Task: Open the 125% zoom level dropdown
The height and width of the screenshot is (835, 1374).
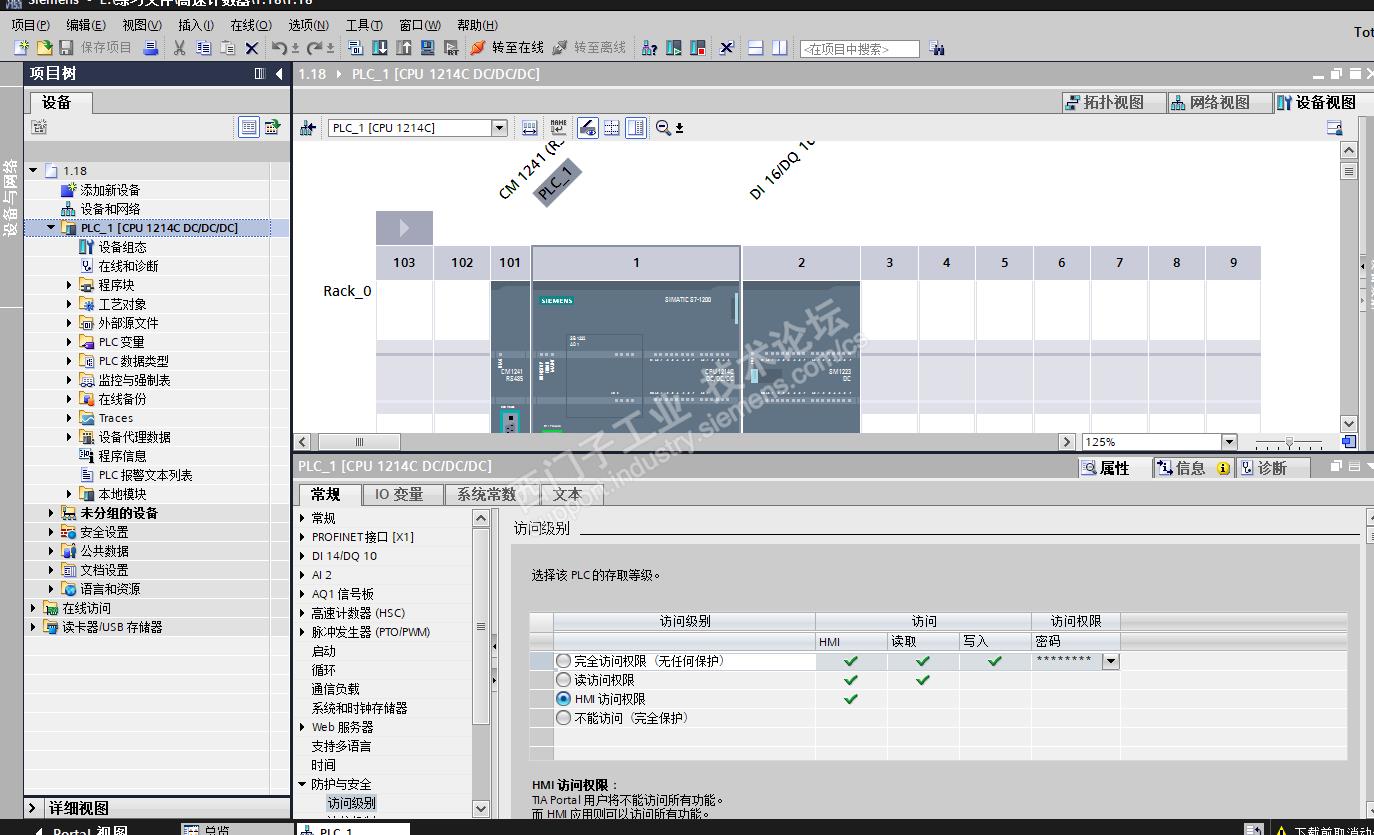Action: 1229,442
